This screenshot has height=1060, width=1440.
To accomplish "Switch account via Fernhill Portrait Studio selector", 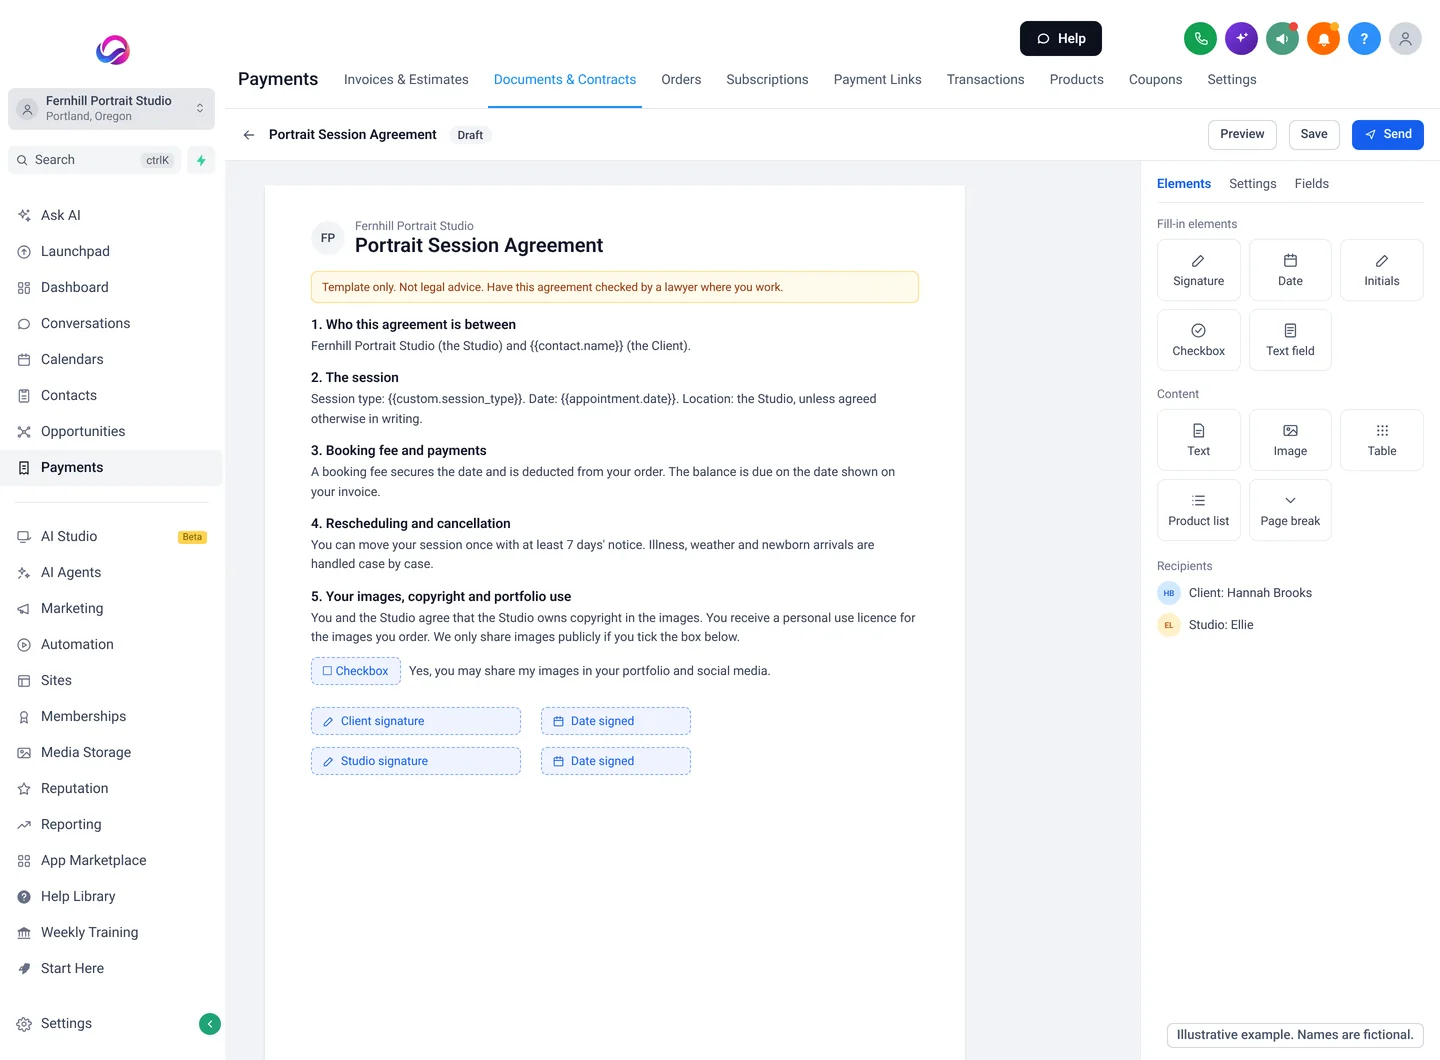I will pyautogui.click(x=111, y=109).
